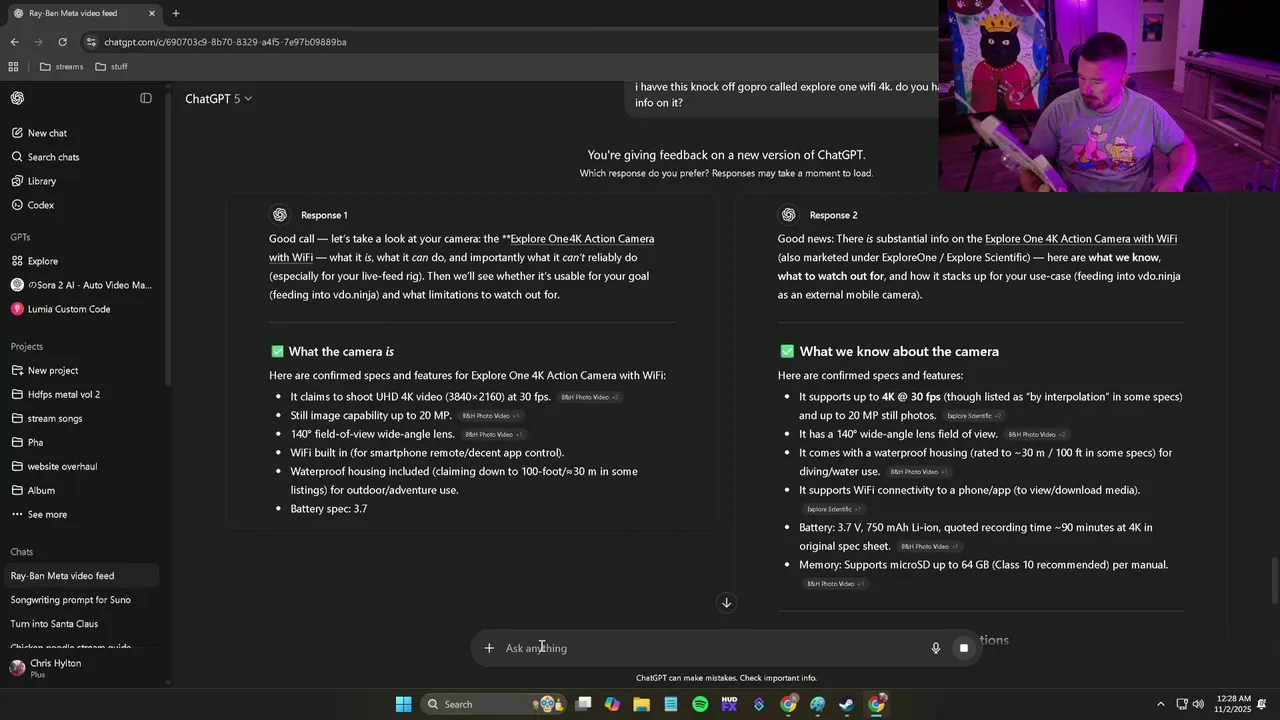This screenshot has height=720, width=1280.
Task: Open the Library section
Action: (x=42, y=181)
